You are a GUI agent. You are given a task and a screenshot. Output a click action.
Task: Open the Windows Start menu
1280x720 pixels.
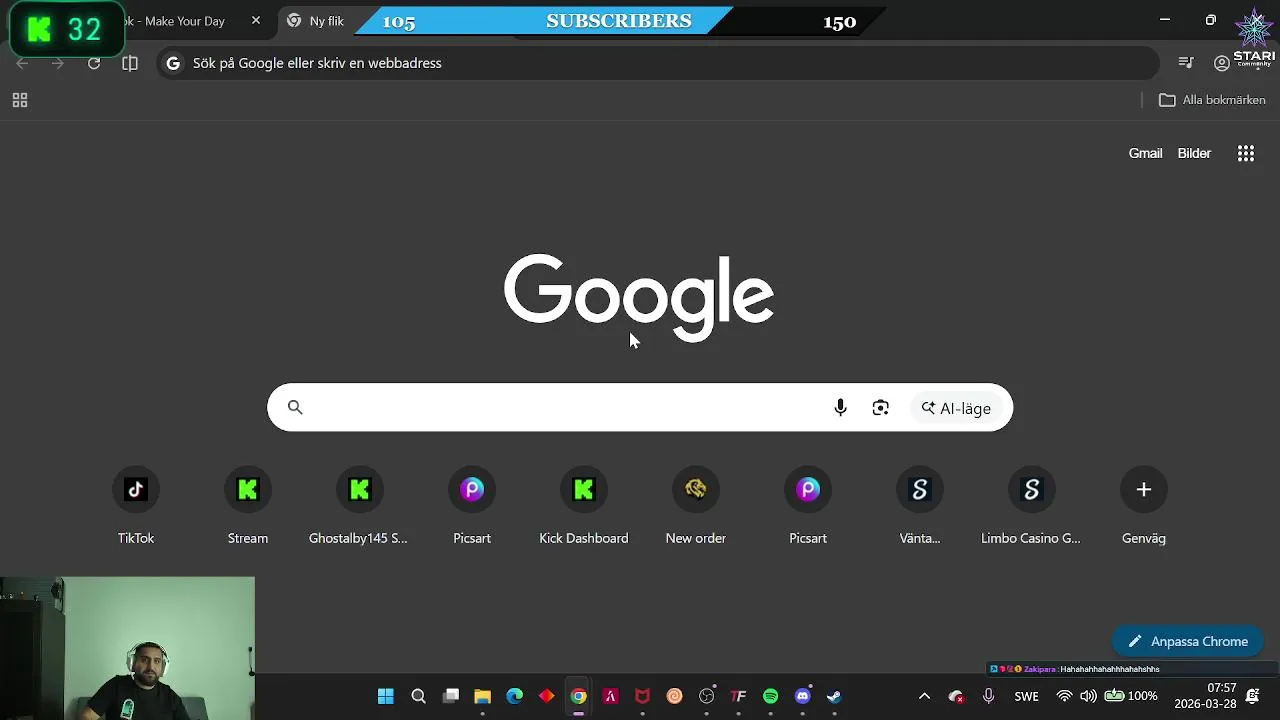[386, 696]
